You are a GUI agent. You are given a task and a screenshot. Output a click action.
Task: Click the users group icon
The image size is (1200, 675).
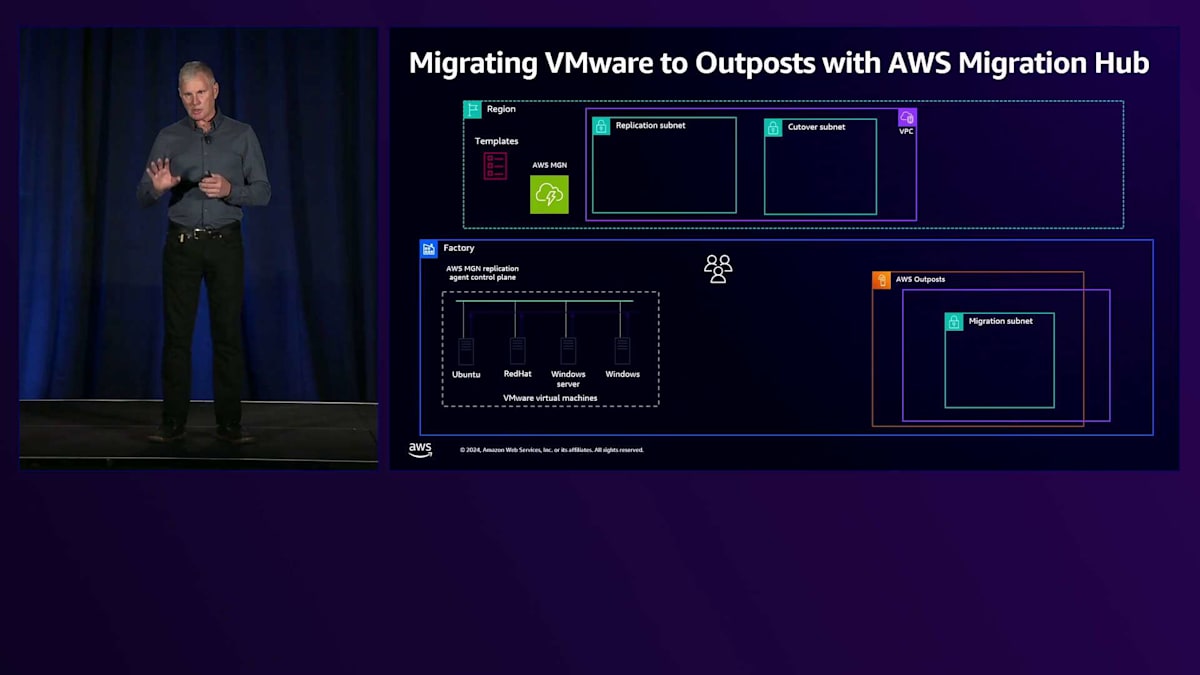point(718,268)
